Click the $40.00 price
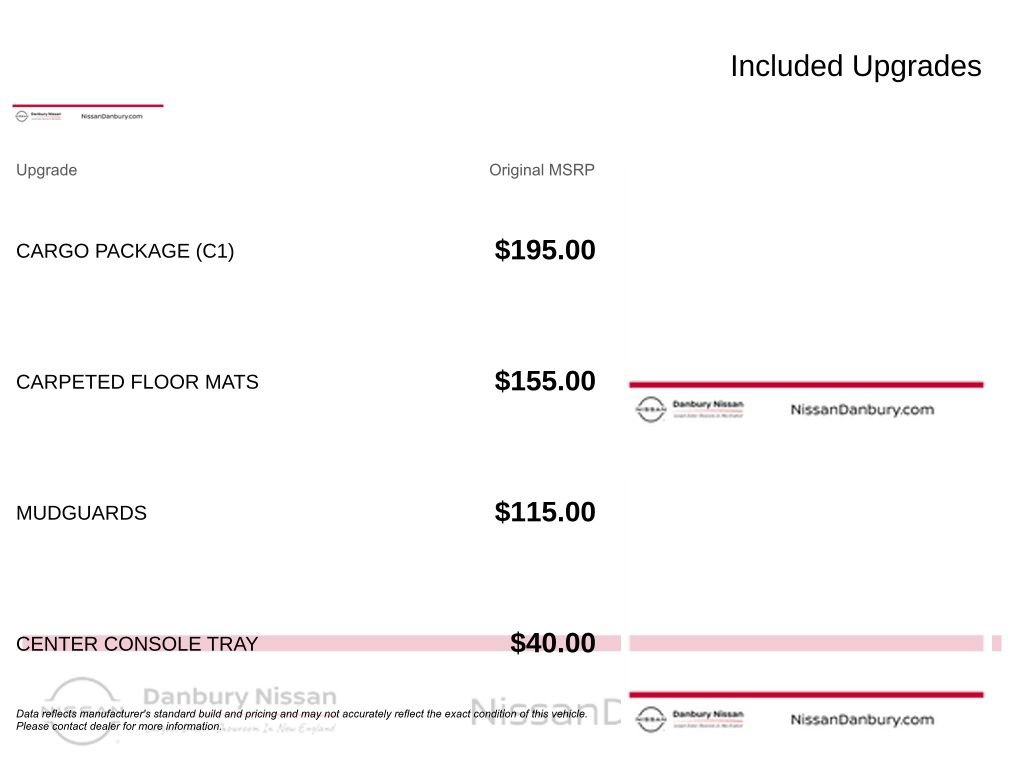 (552, 643)
